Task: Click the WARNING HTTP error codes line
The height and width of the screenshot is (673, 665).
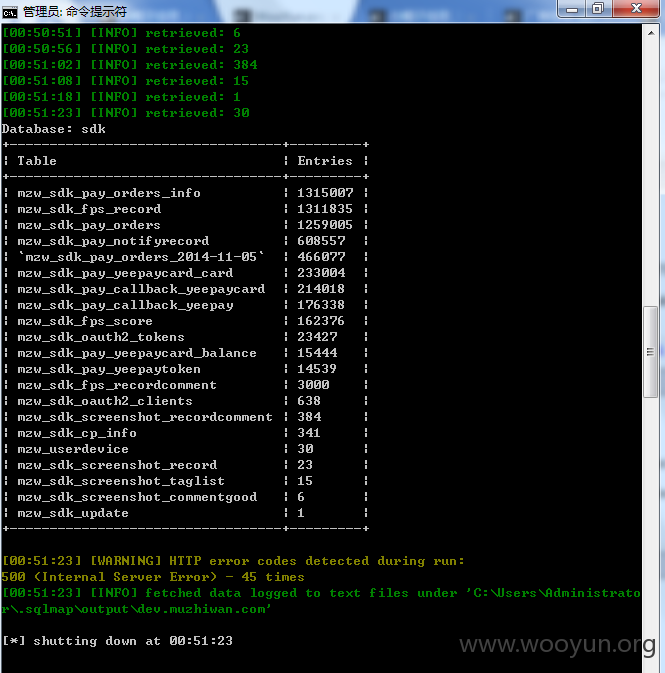Action: (233, 561)
